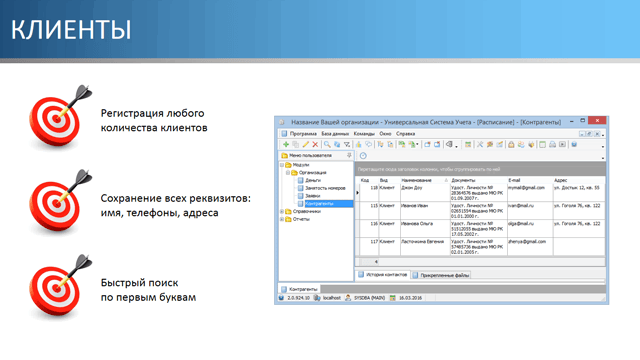The height and width of the screenshot is (360, 640).
Task: Click the clock icon above the grid
Action: (x=363, y=156)
